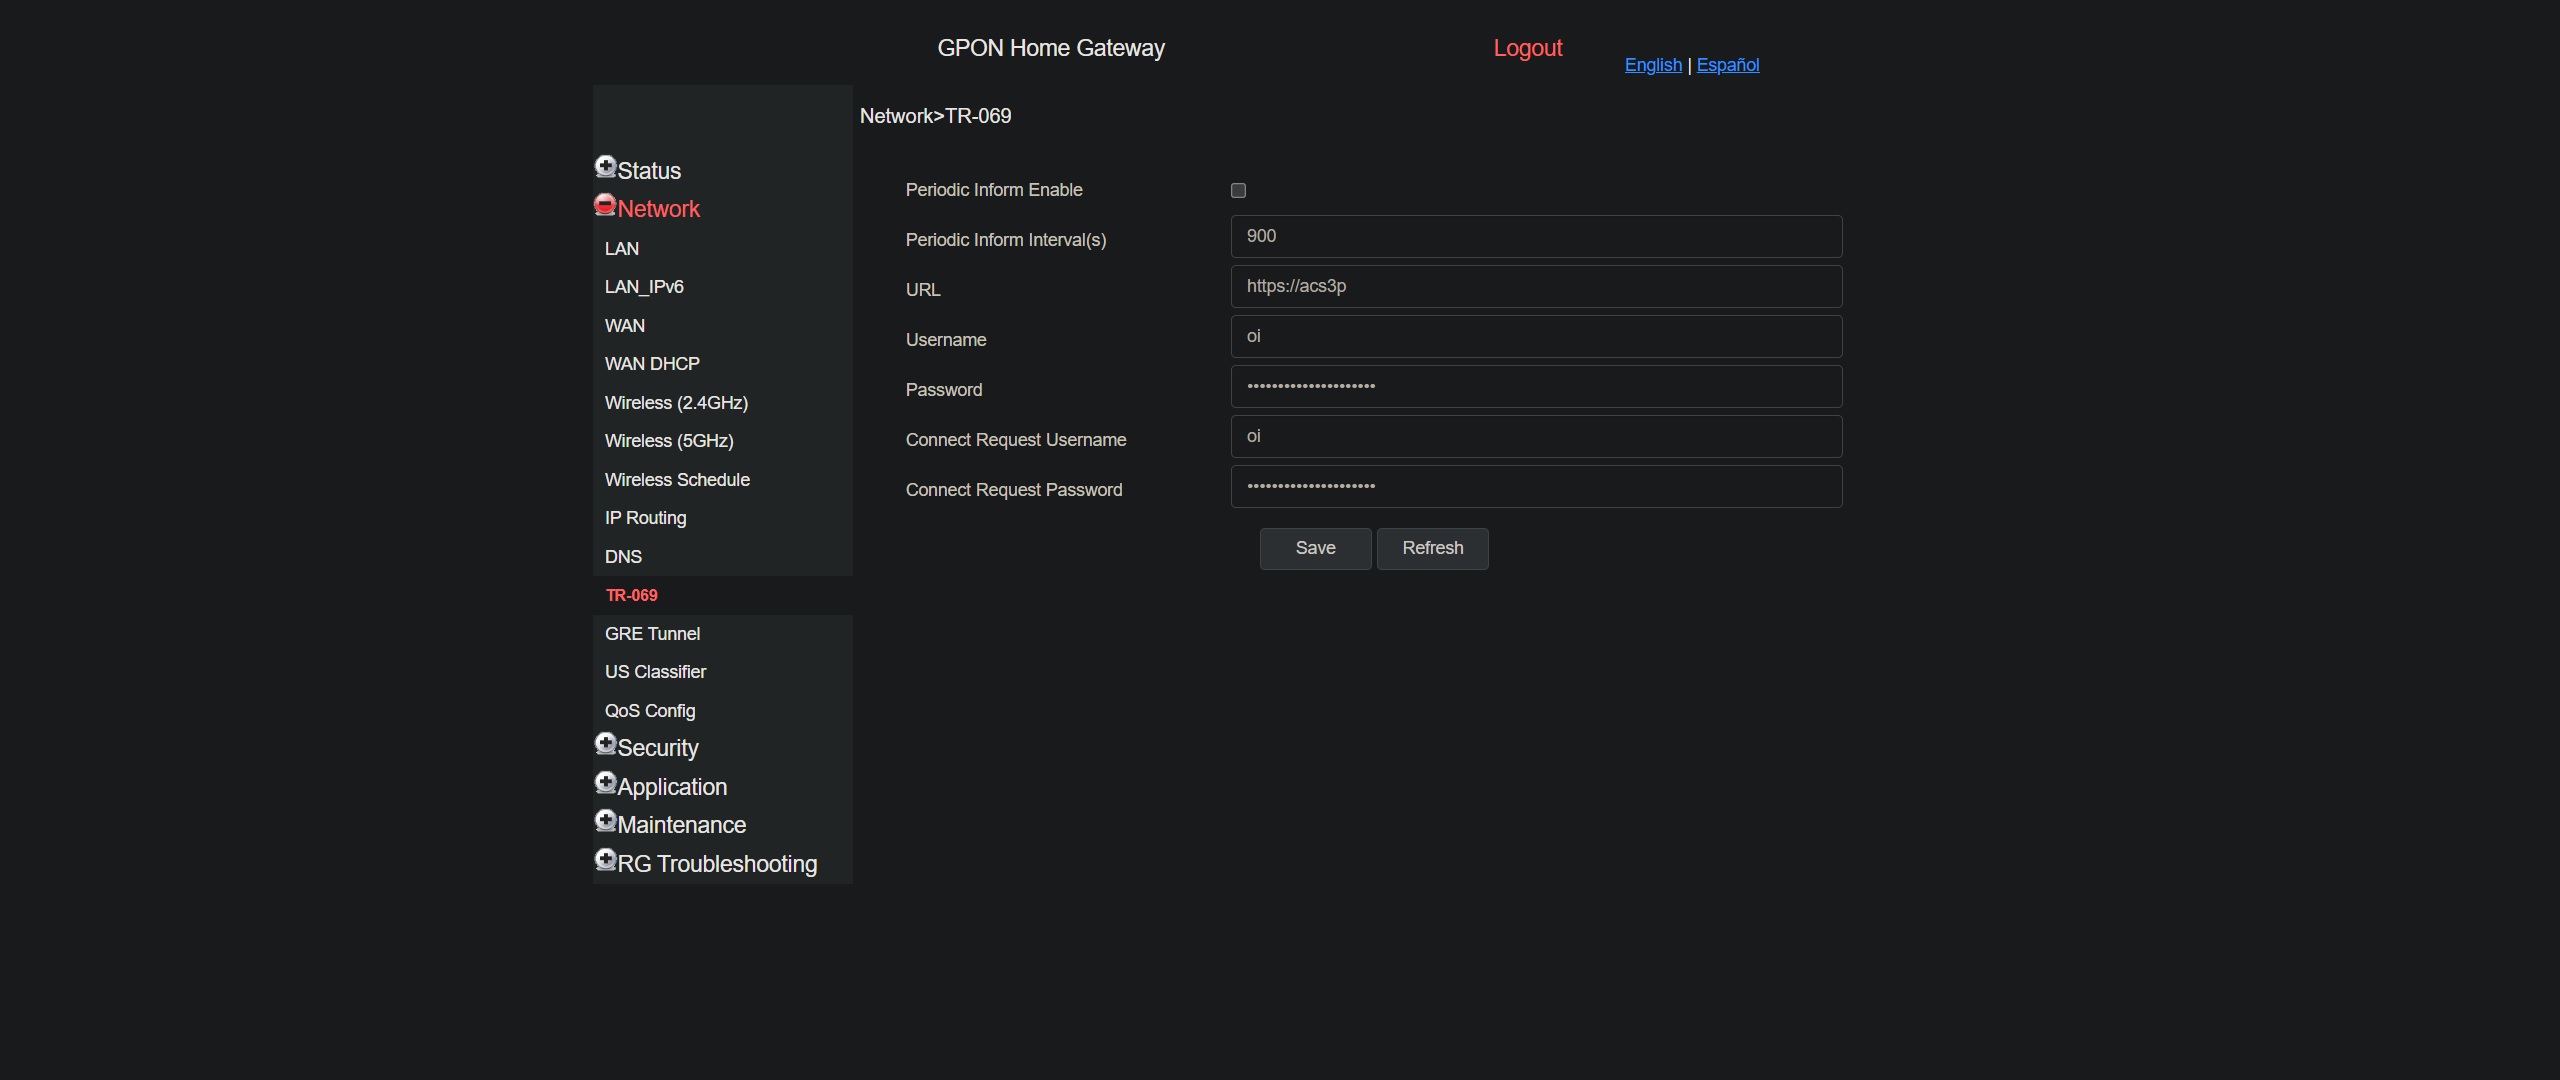
Task: Click the Logout link
Action: pos(1527,48)
